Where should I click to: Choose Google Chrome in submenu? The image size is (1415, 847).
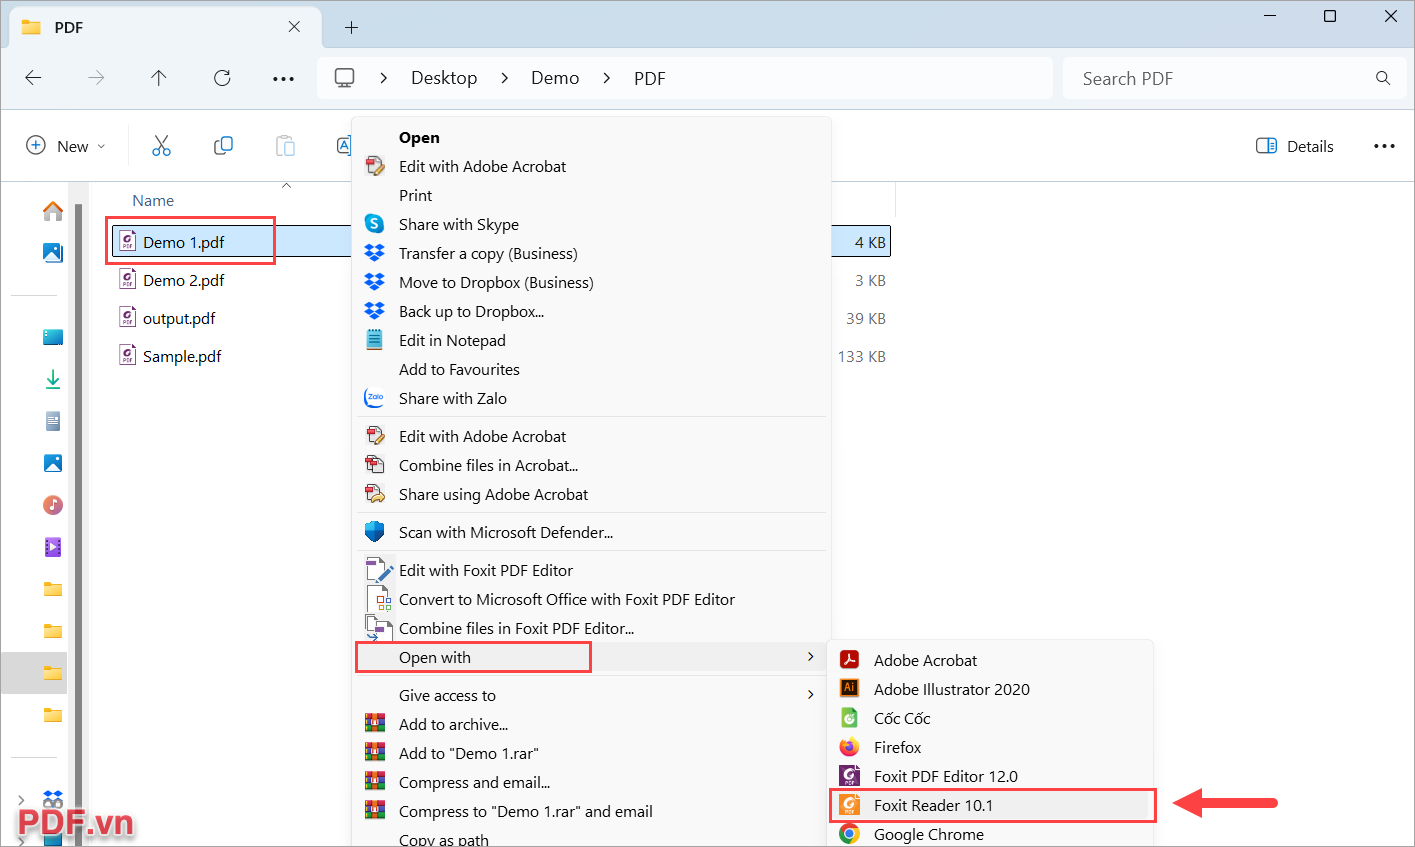tap(990, 834)
